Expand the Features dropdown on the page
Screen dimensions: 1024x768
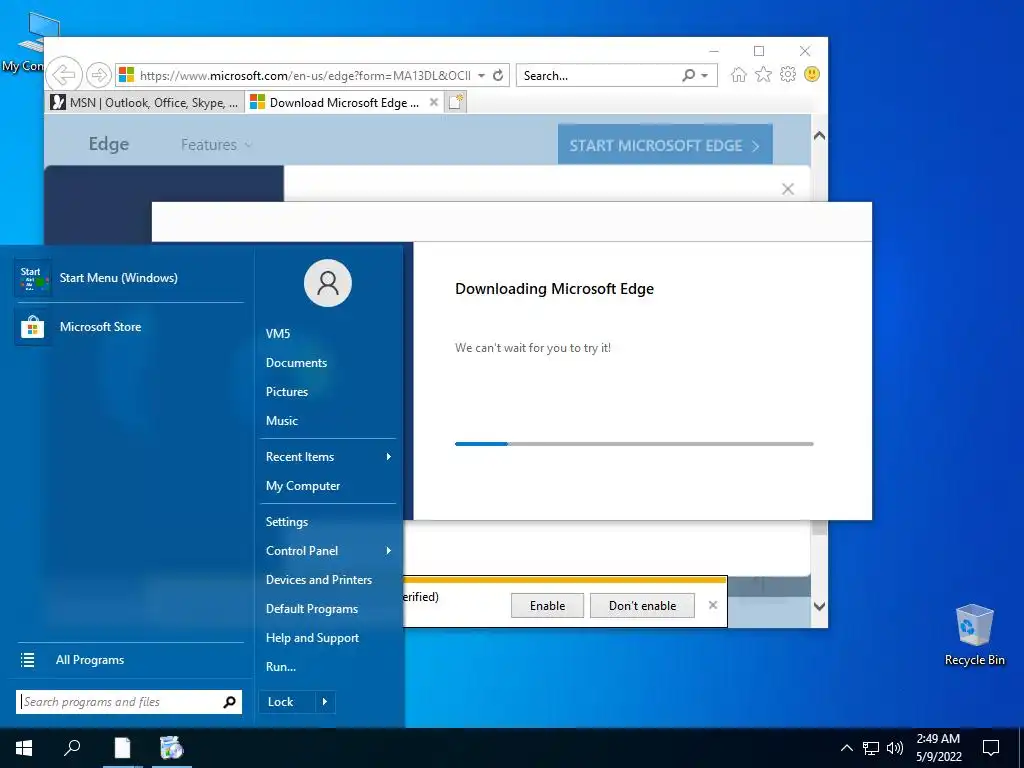tap(216, 144)
